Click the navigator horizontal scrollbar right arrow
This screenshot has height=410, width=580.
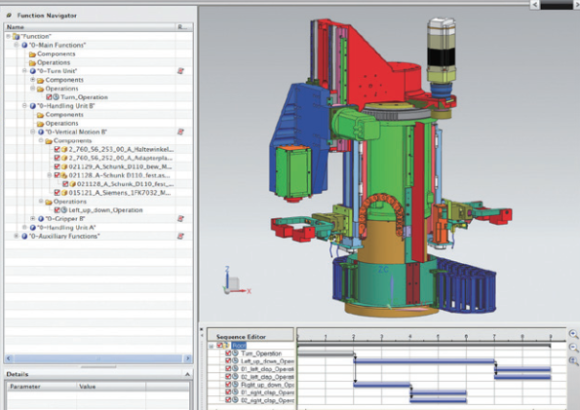click(x=188, y=358)
